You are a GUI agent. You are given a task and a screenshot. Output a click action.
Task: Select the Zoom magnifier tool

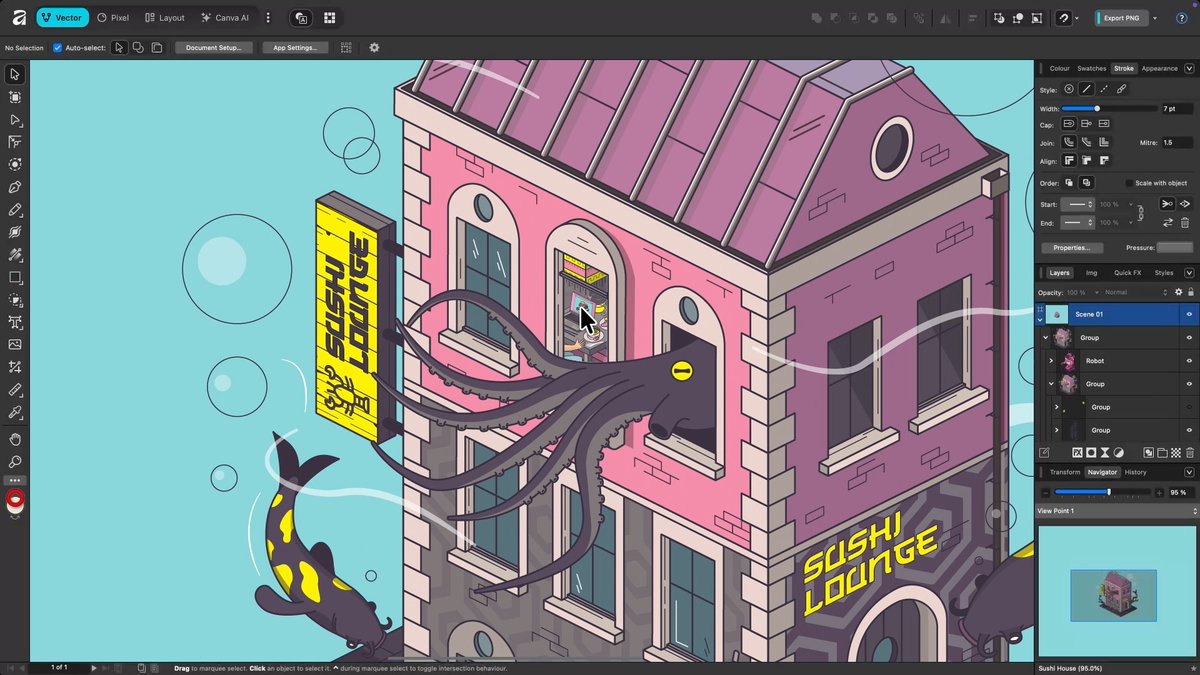click(15, 462)
